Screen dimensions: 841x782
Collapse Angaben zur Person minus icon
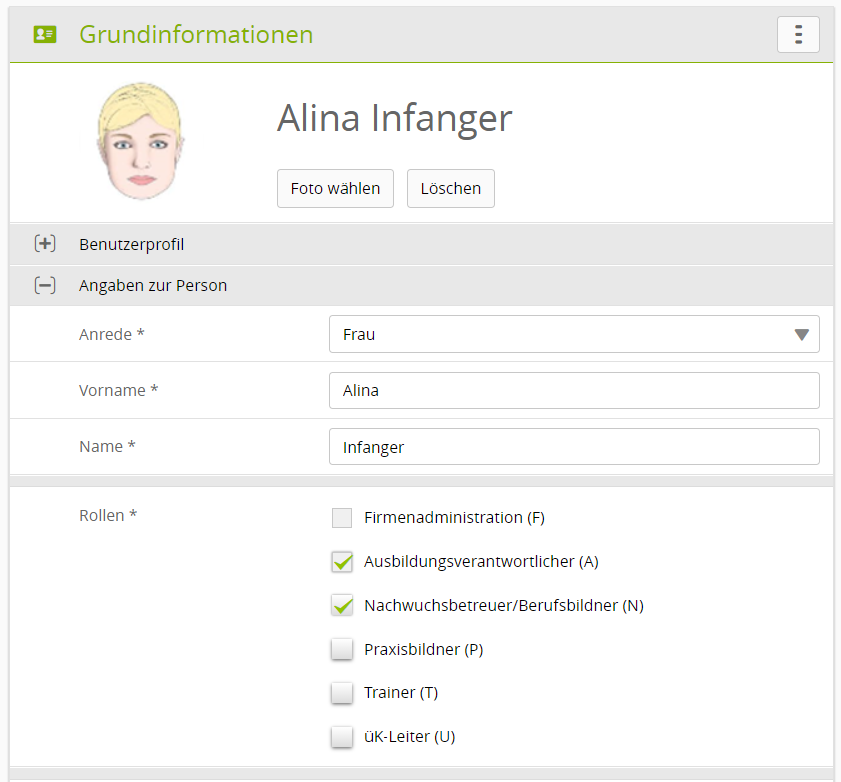pyautogui.click(x=45, y=286)
